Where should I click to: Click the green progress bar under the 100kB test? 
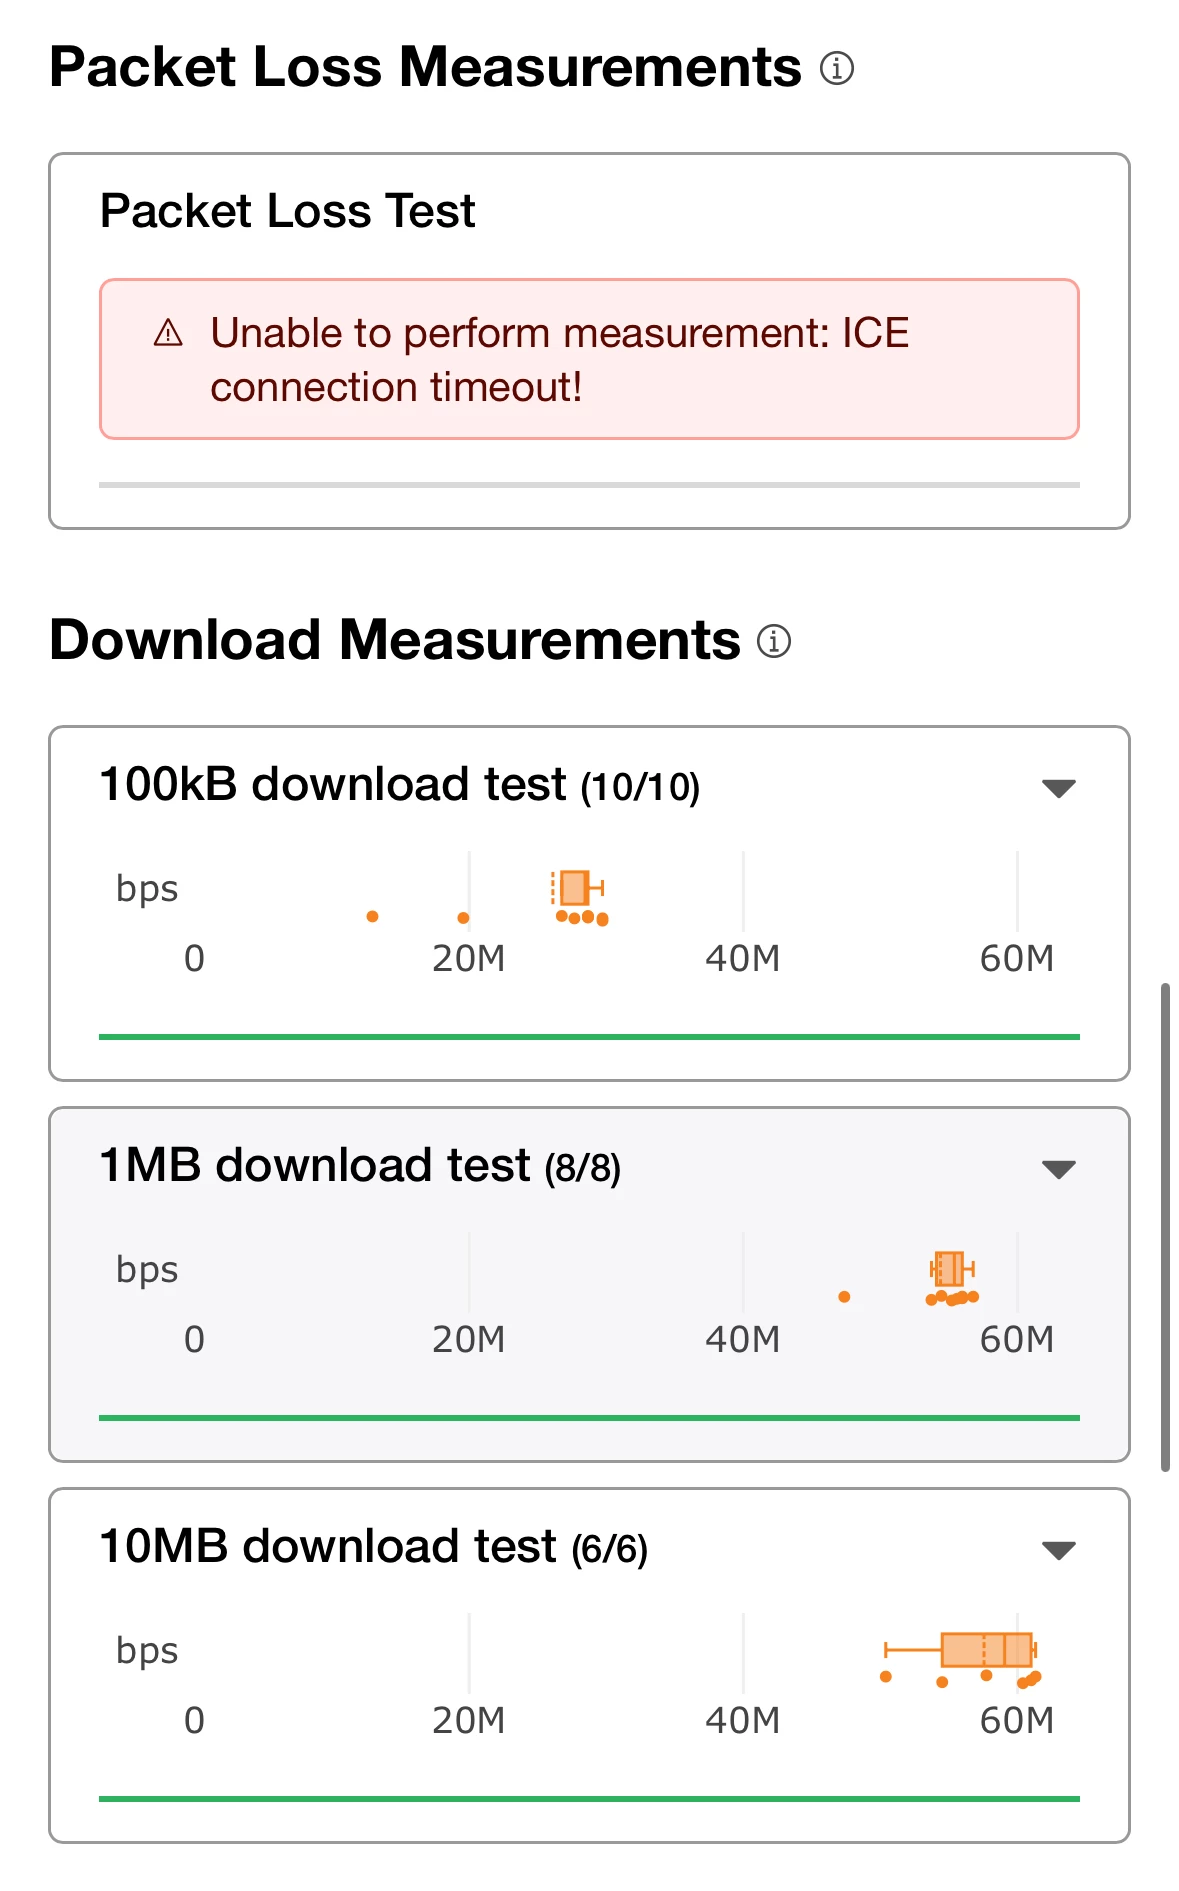(589, 1037)
